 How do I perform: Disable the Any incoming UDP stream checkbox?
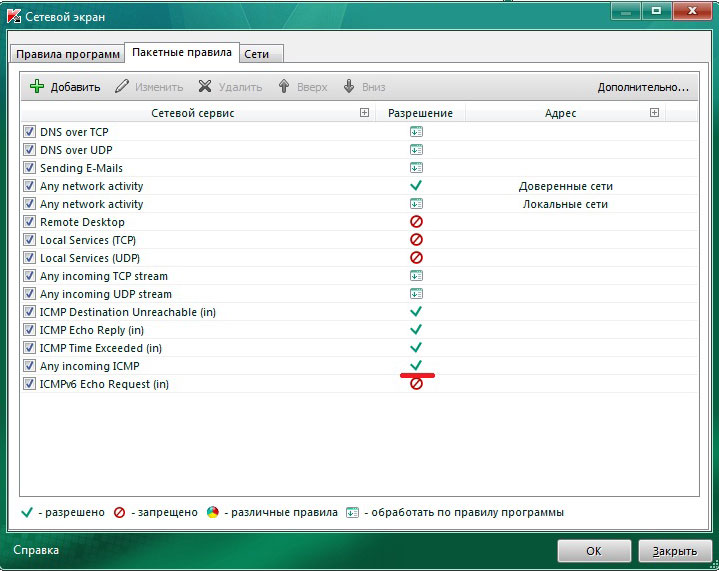(x=29, y=294)
